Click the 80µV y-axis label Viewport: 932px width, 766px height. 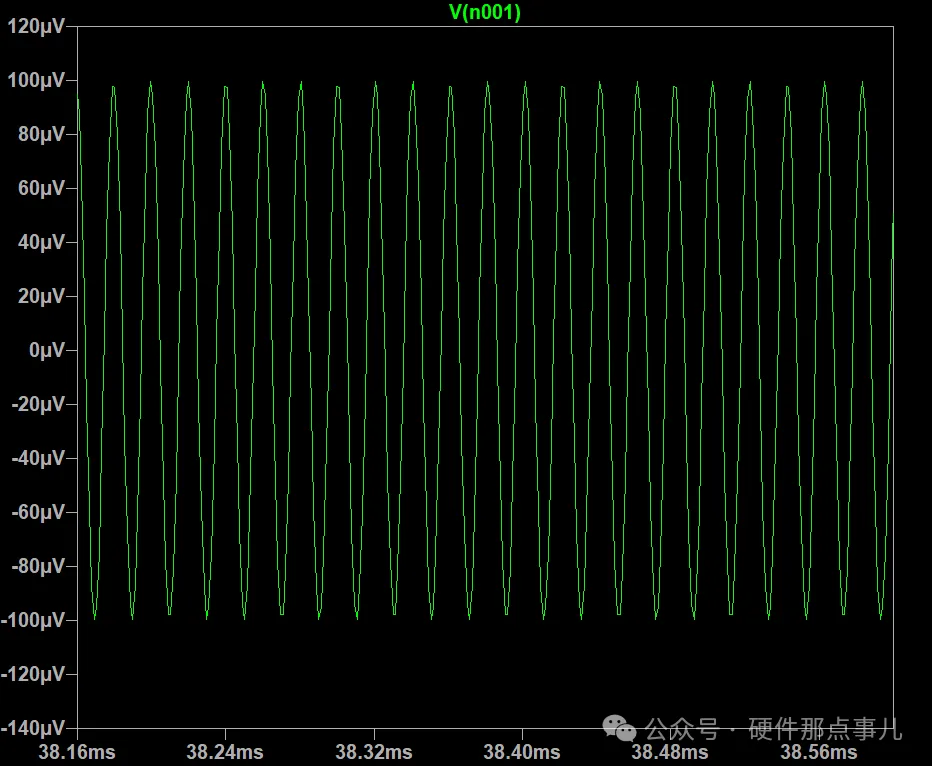(x=41, y=135)
